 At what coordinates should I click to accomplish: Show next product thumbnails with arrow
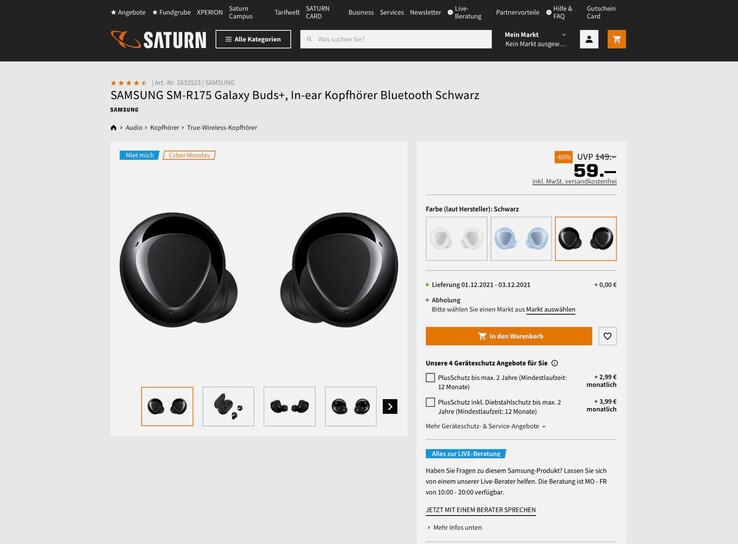tap(390, 406)
